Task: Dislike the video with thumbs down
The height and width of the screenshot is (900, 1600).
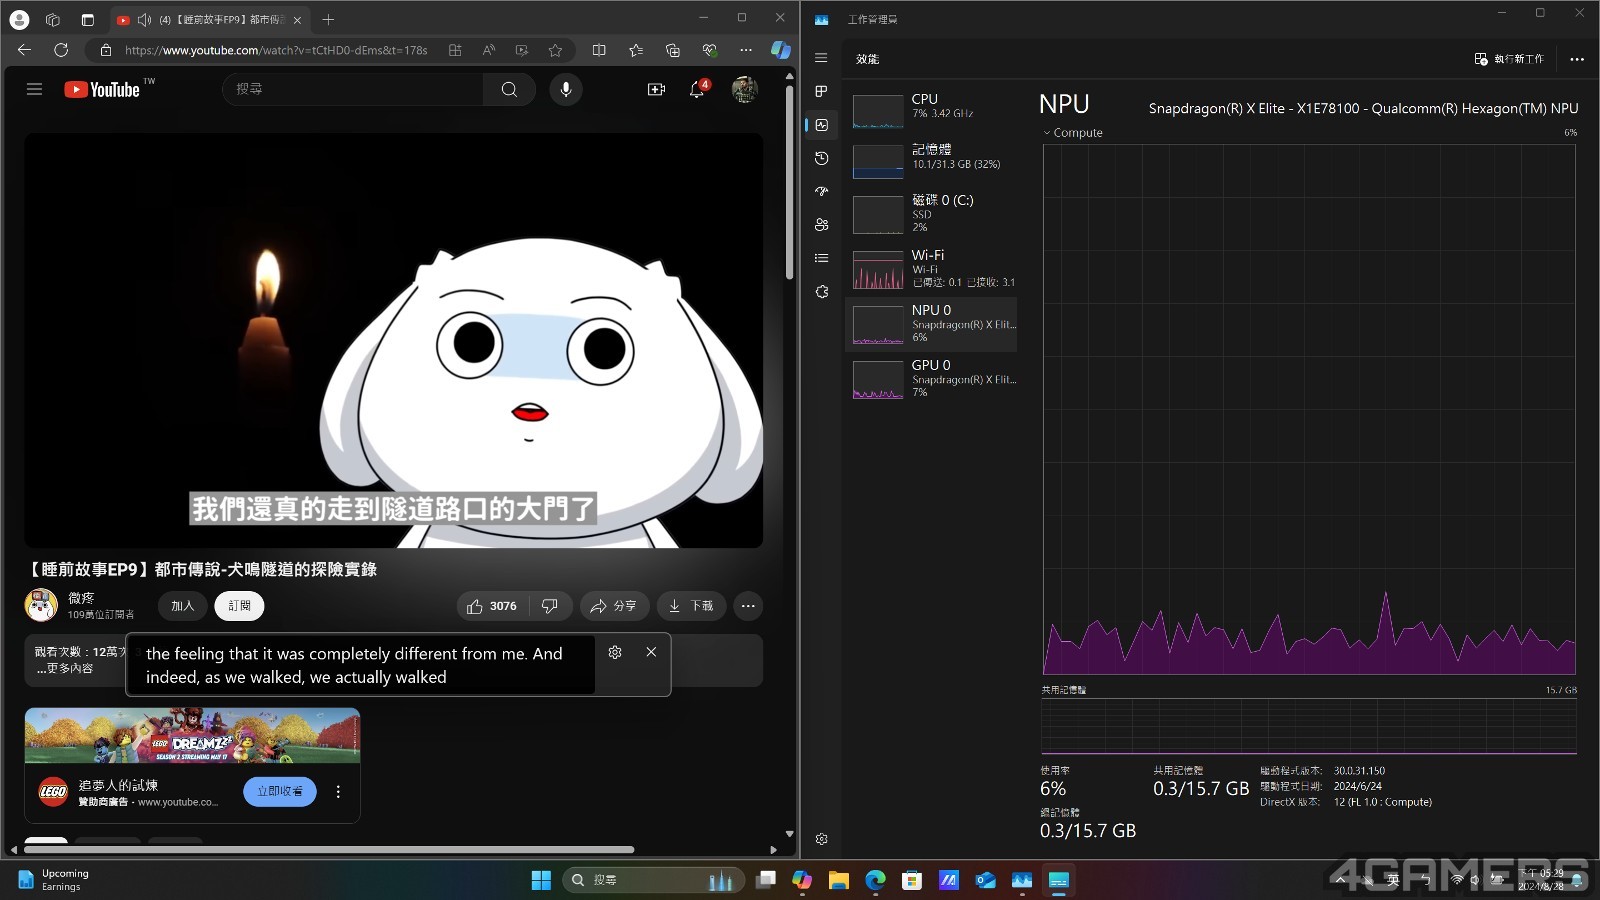Action: point(550,606)
